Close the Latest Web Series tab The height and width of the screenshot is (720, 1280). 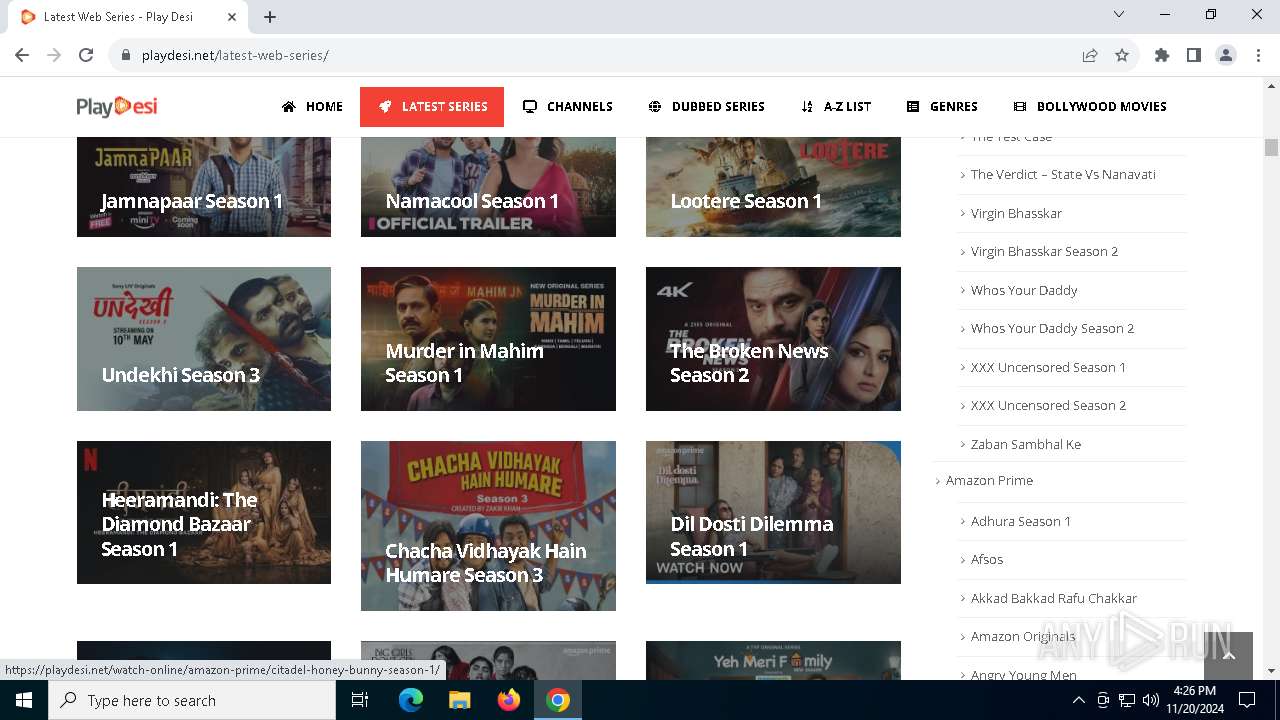tap(233, 17)
